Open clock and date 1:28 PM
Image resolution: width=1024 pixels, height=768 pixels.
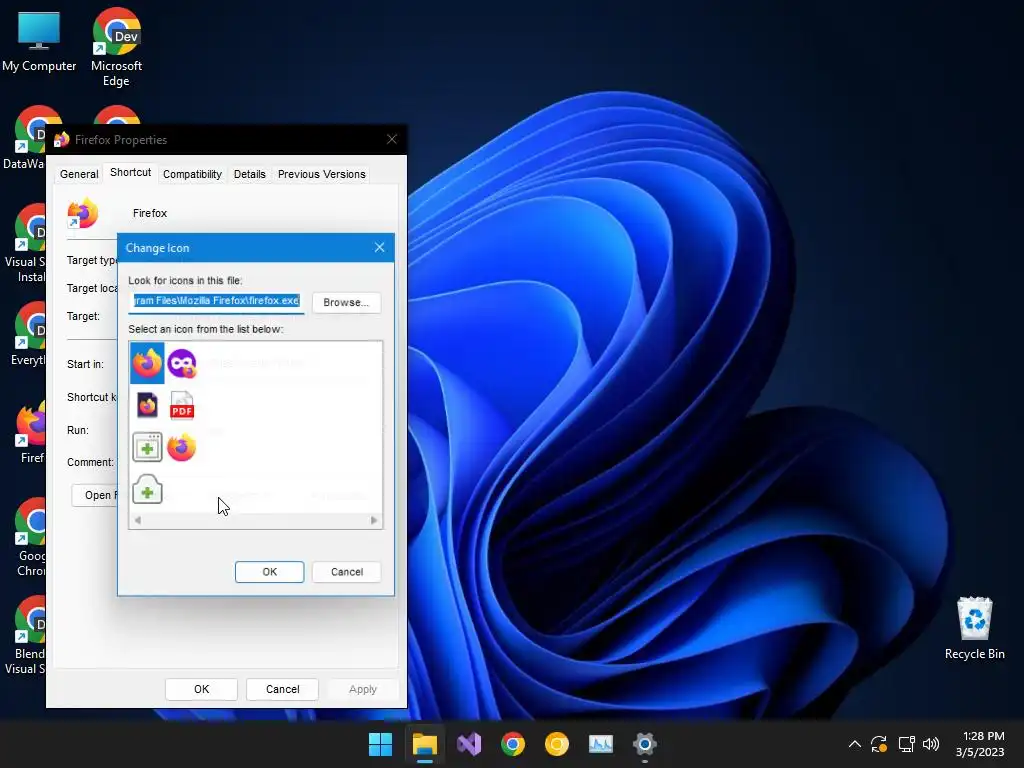[x=980, y=744]
